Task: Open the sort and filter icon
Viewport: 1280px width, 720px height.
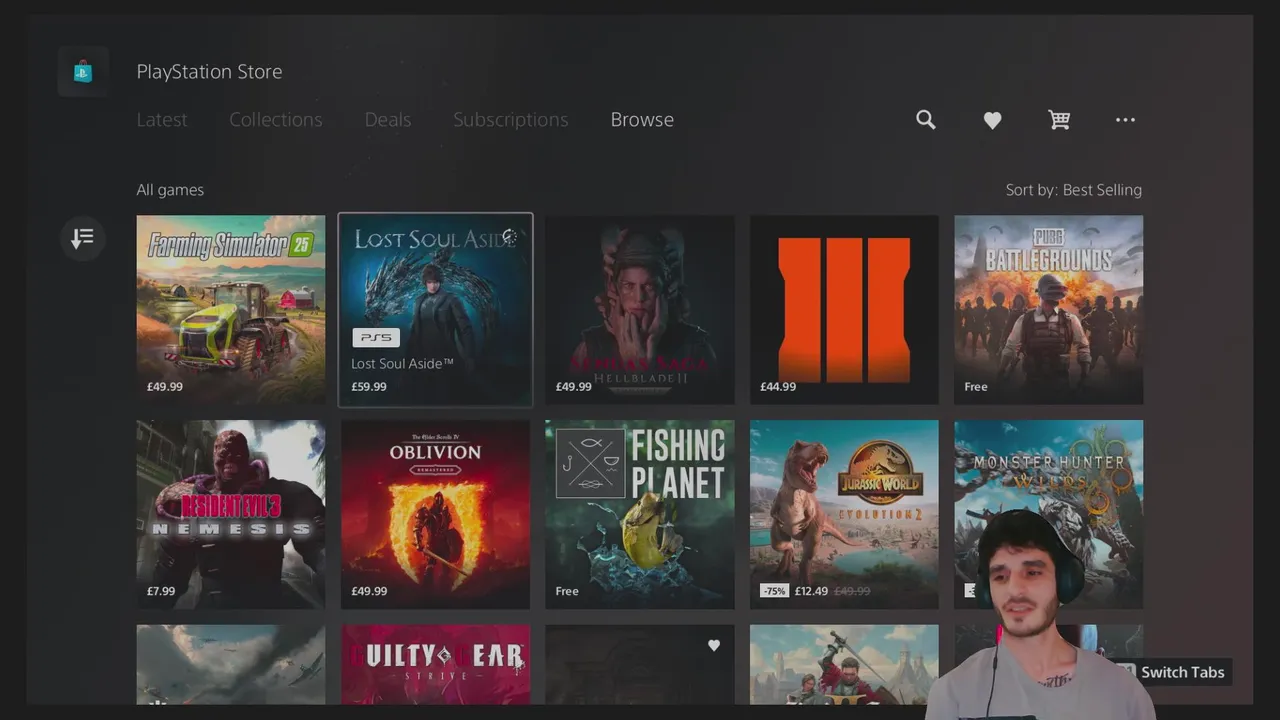Action: (83, 238)
